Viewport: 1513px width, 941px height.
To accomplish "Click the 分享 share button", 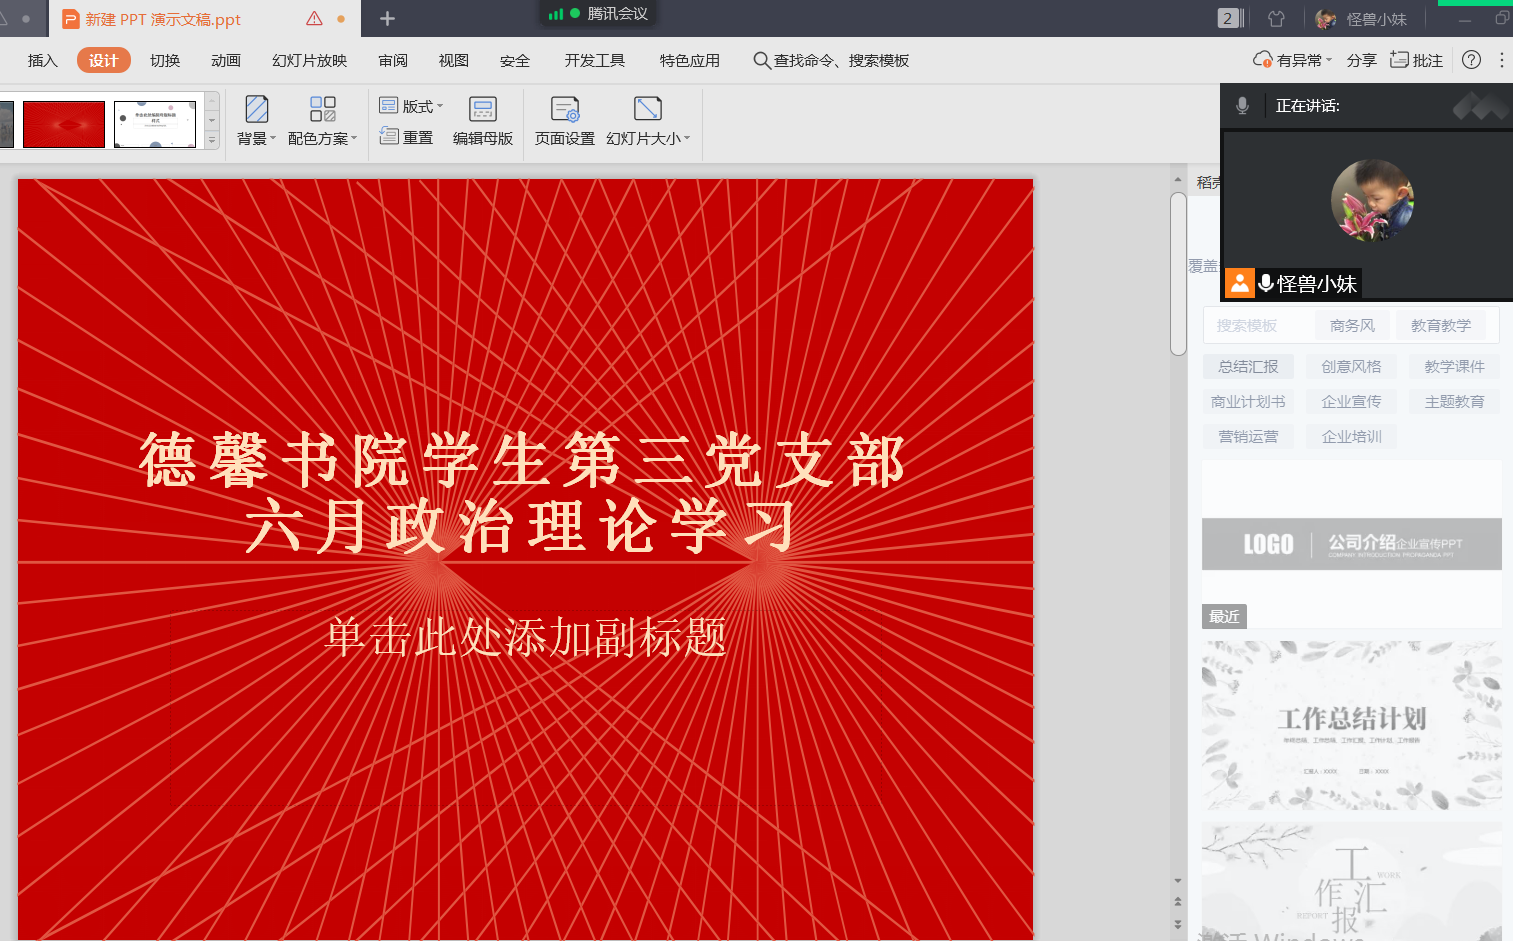I will tap(1361, 61).
